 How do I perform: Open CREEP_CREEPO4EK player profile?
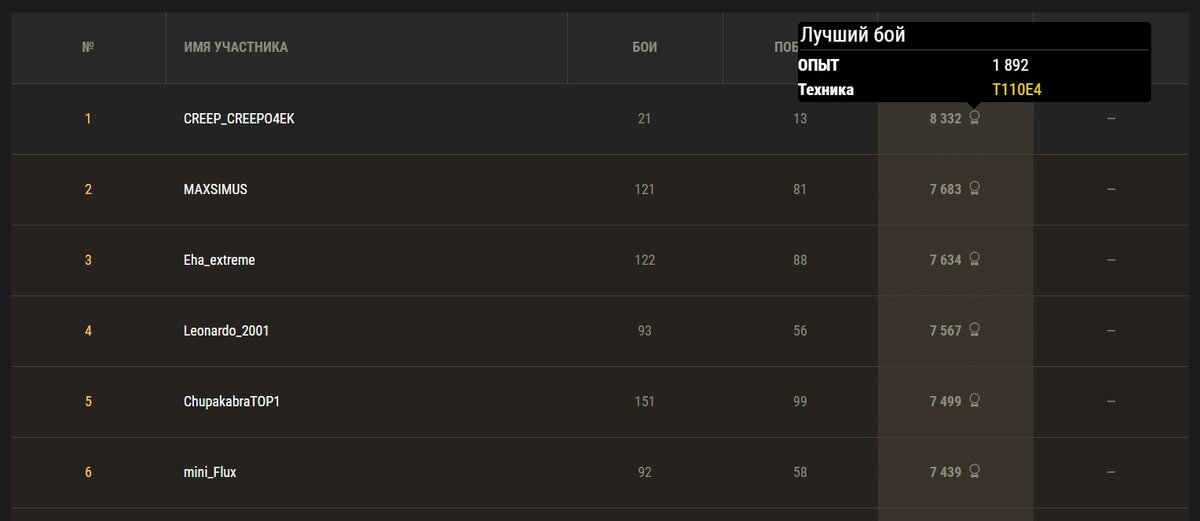coord(239,119)
